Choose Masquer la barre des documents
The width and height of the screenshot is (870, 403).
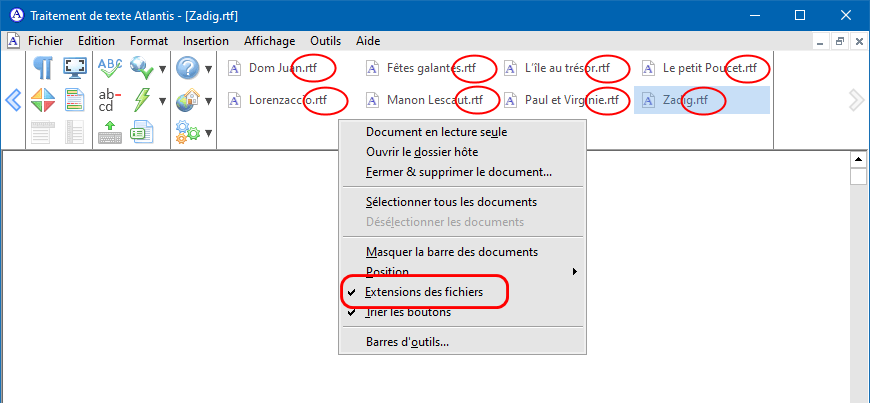452,252
